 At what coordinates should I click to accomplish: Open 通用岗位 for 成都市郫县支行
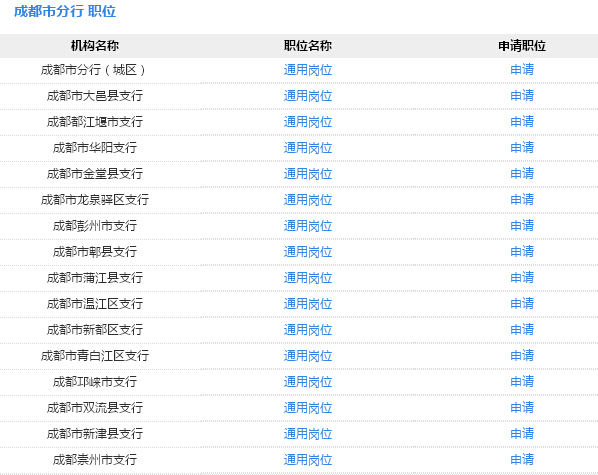[308, 251]
